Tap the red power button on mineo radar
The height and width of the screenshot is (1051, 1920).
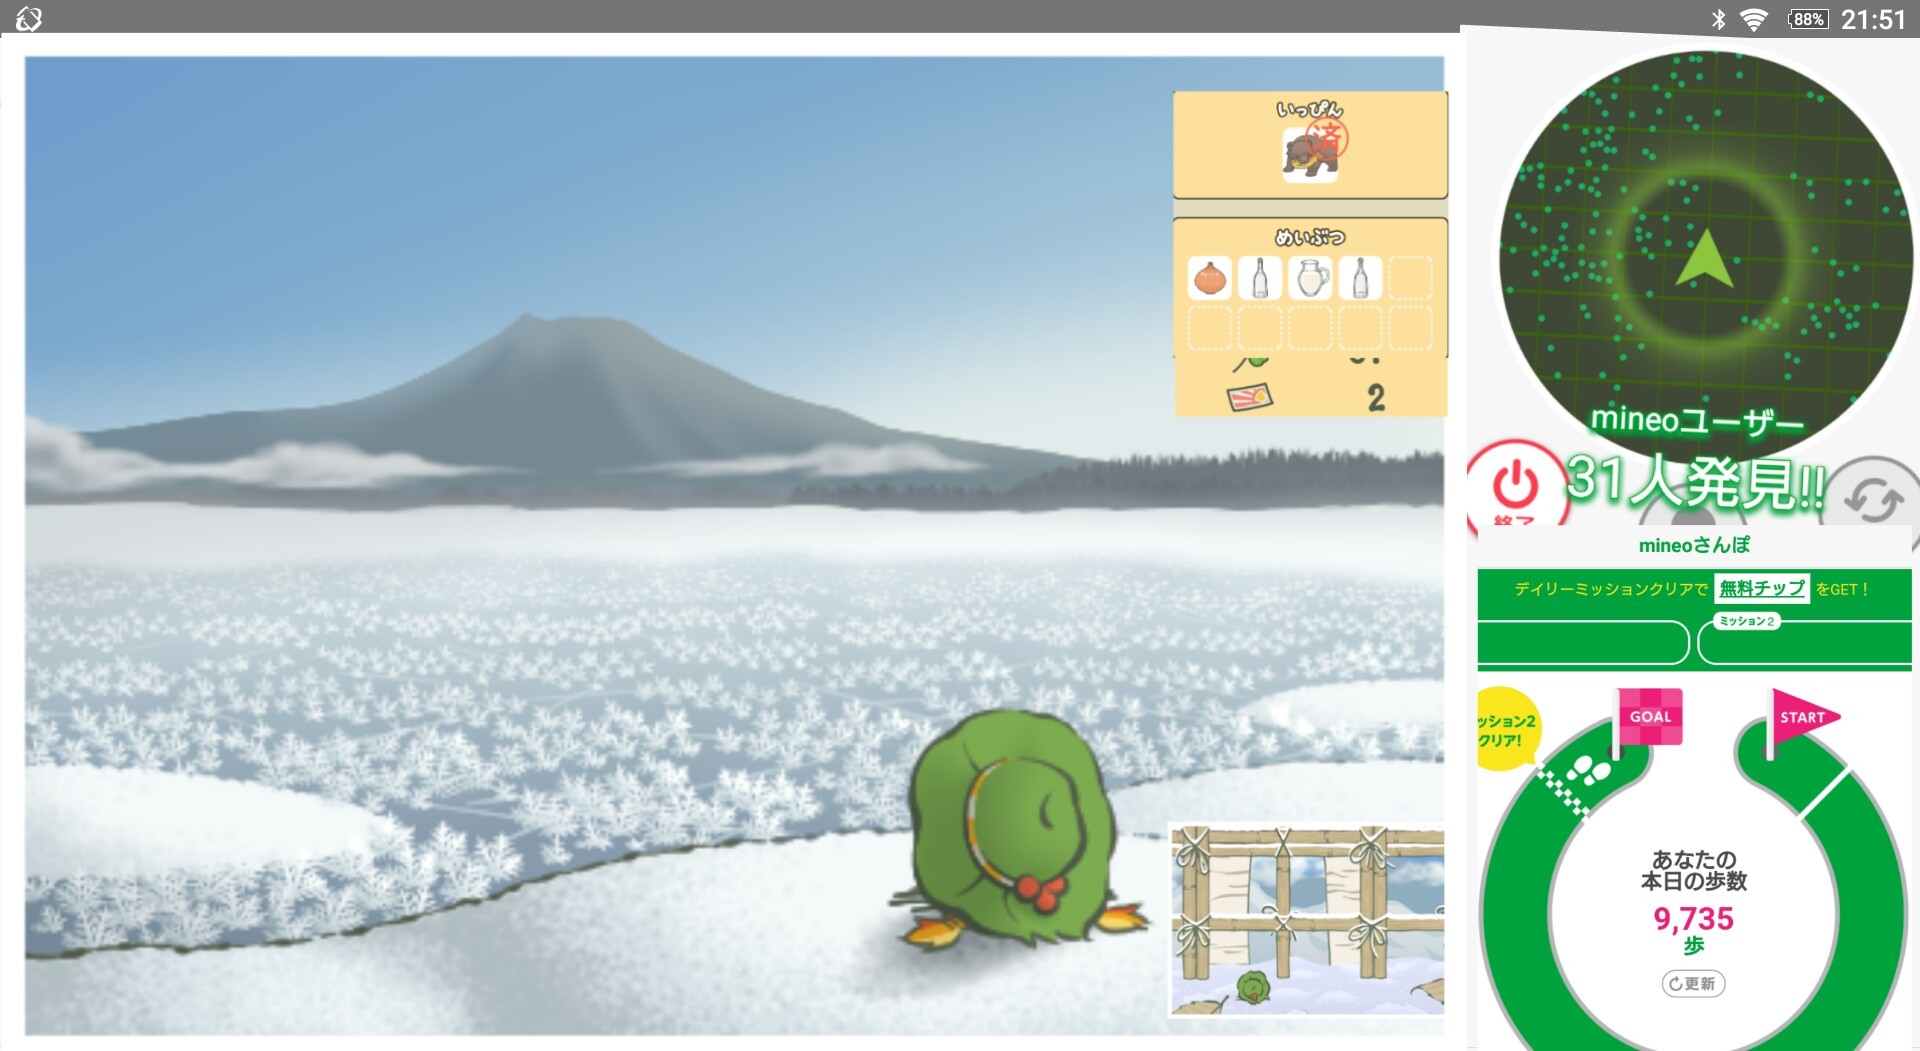tap(1515, 486)
